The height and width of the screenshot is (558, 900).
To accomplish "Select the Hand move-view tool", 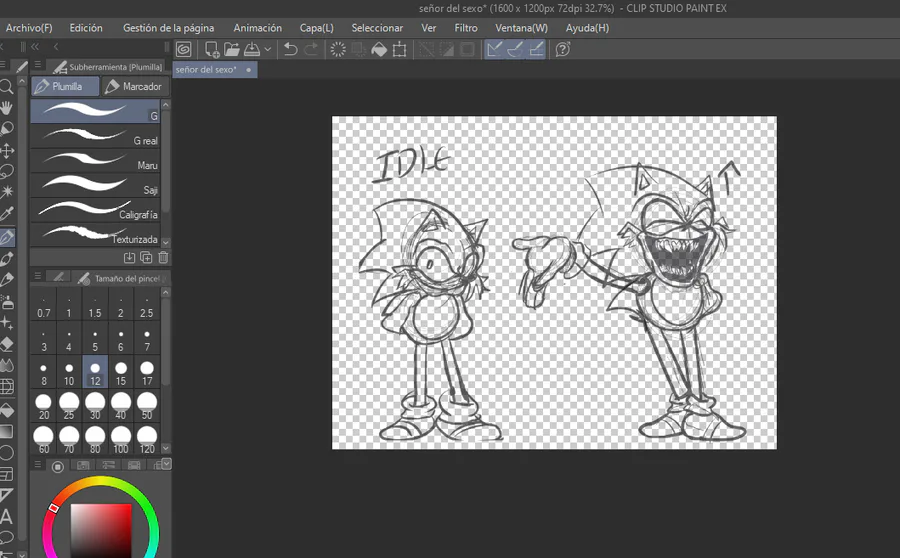I will click(x=7, y=107).
